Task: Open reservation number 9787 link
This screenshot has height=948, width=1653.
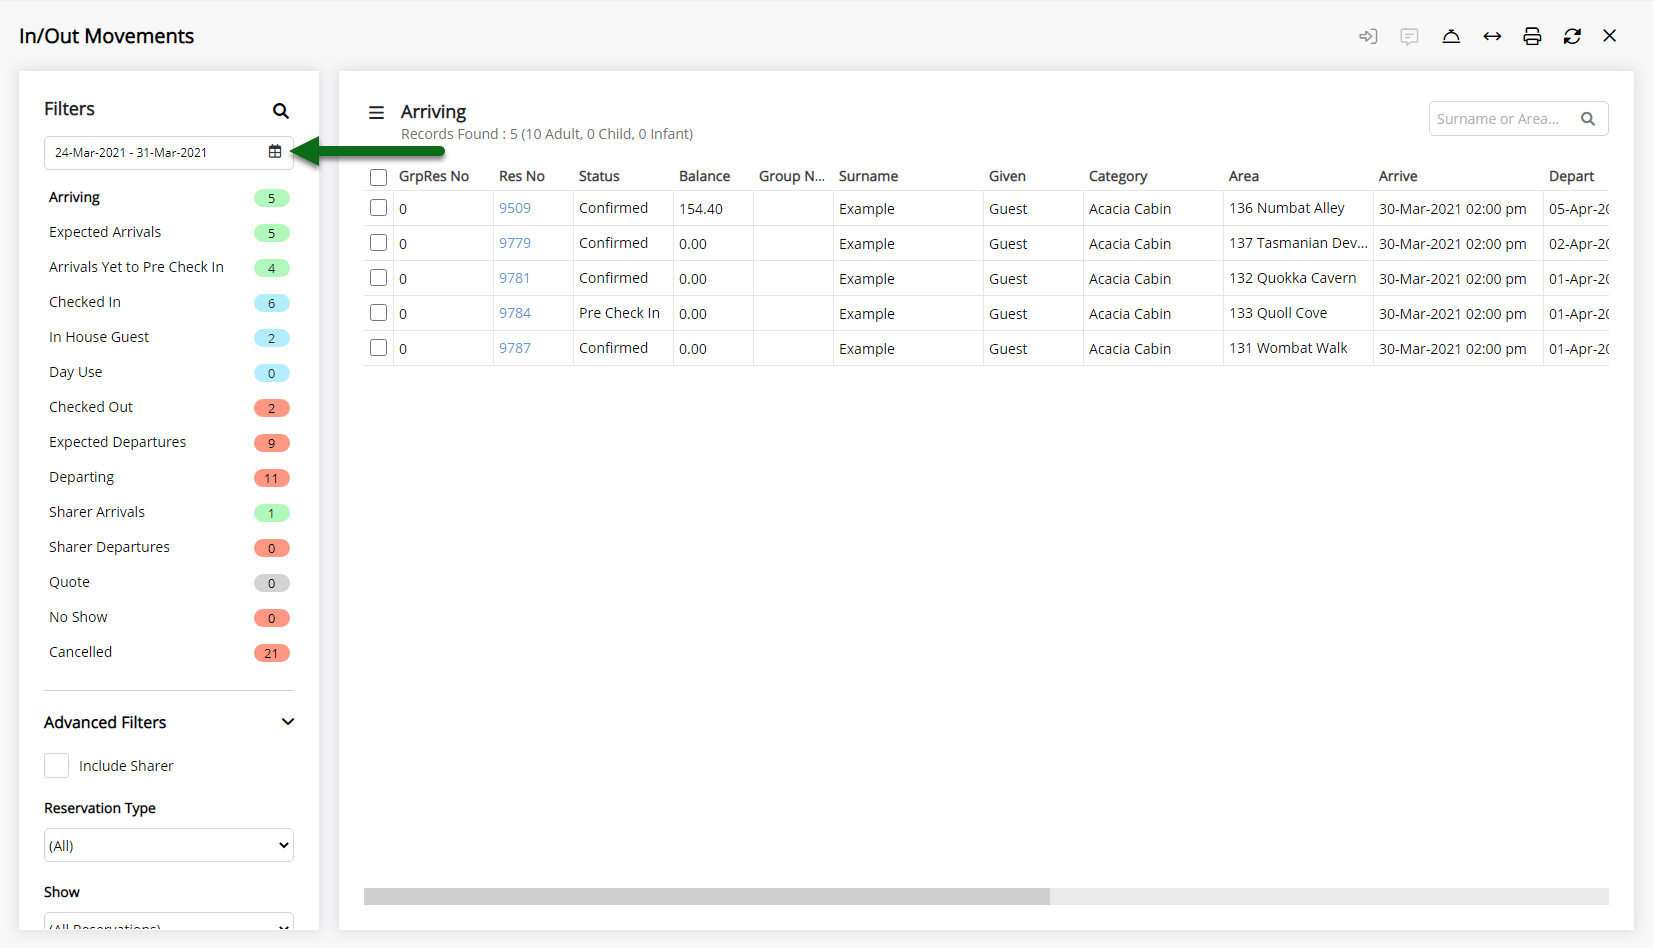Action: [x=515, y=348]
